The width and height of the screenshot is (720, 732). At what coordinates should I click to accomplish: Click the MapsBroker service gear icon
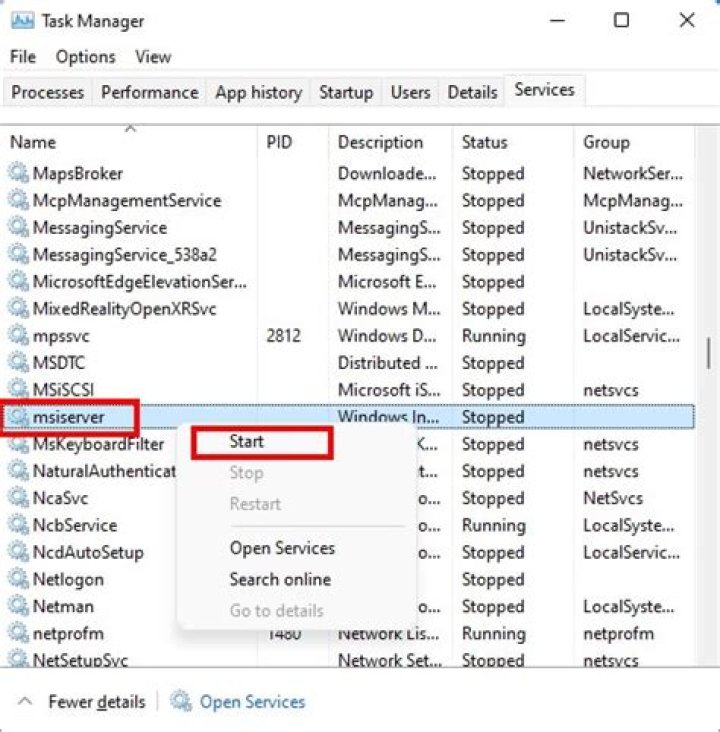click(x=19, y=172)
